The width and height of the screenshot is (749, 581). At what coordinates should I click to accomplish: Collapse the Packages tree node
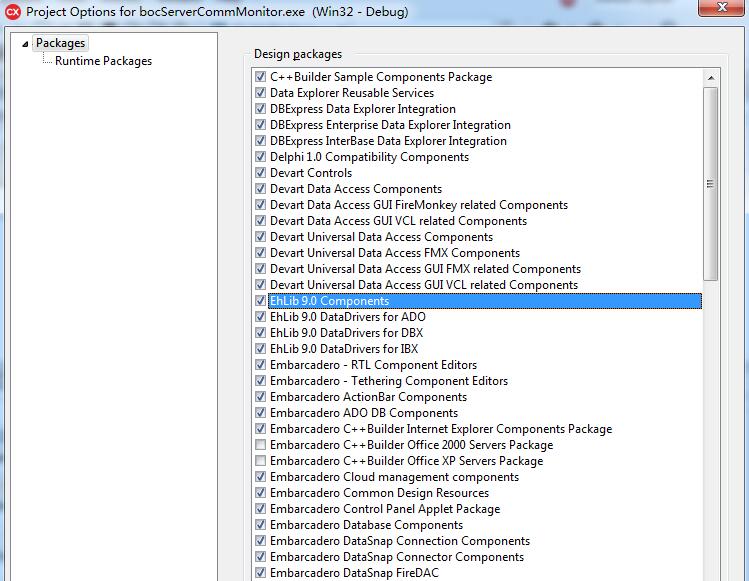point(26,44)
